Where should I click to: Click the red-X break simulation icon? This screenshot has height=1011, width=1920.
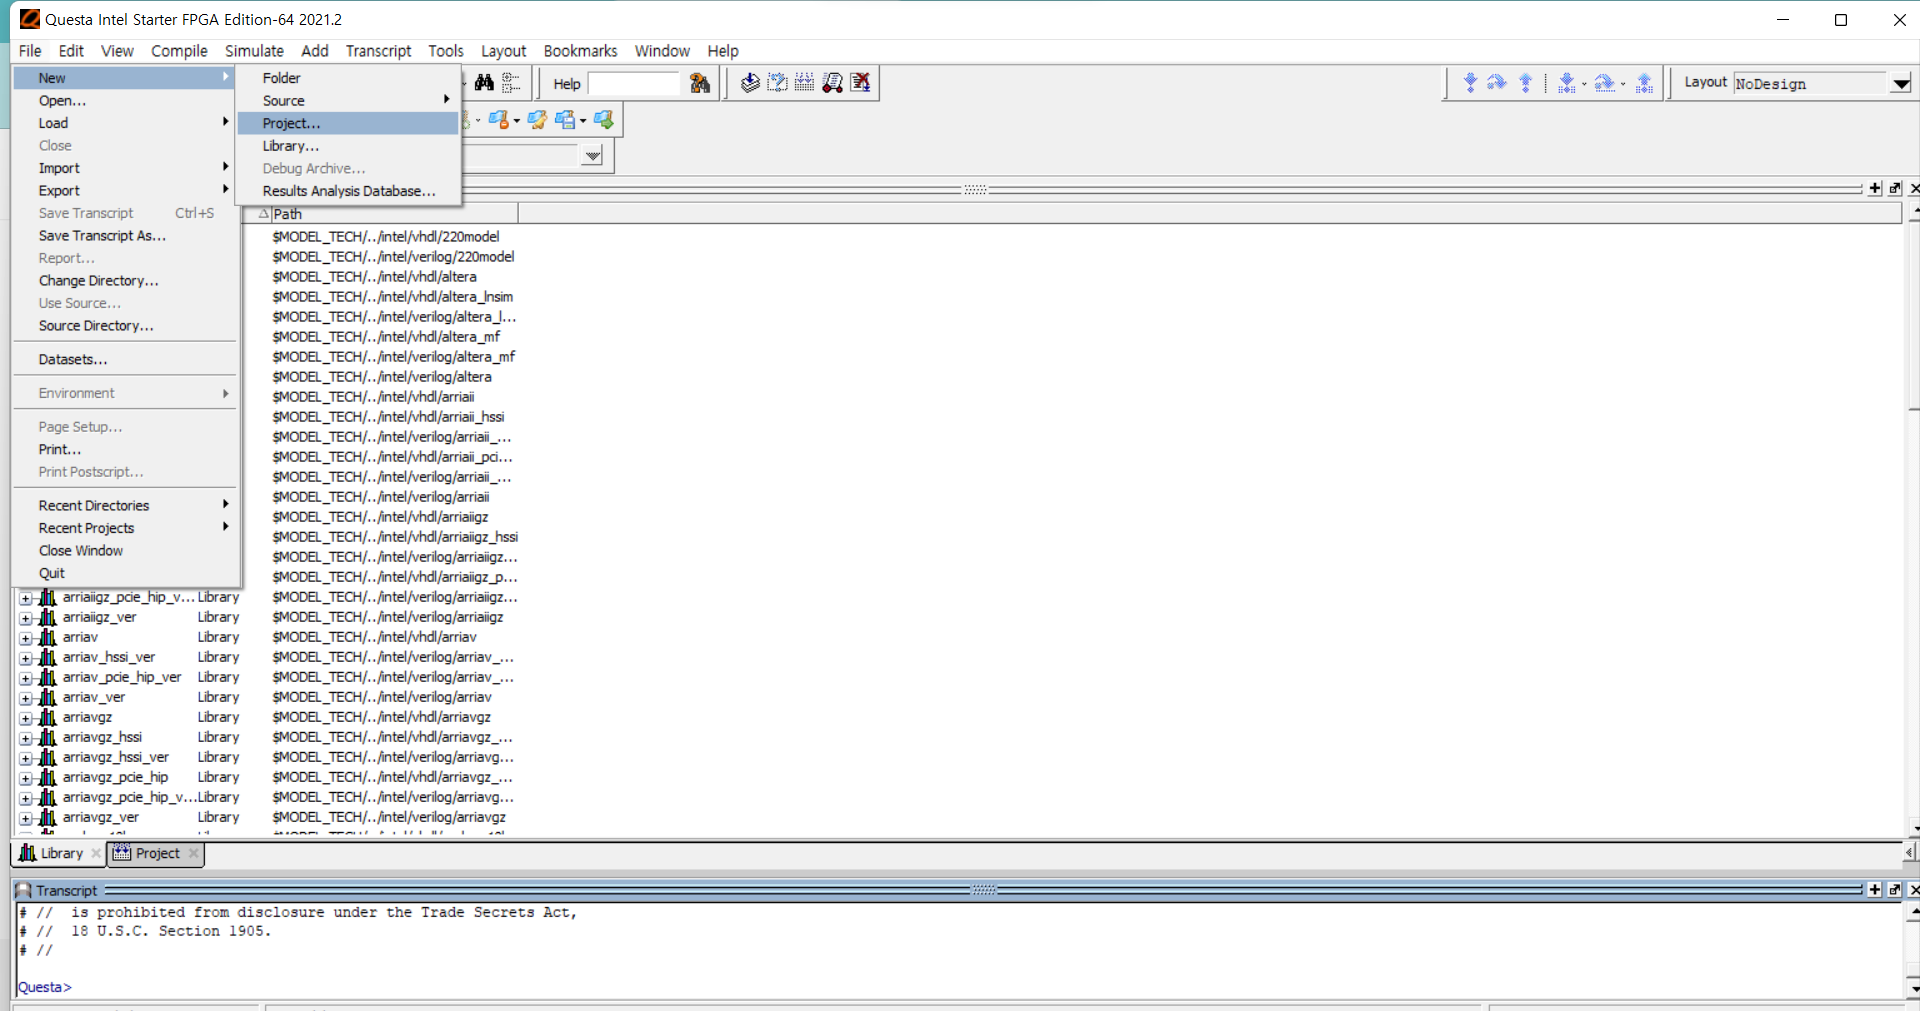860,83
